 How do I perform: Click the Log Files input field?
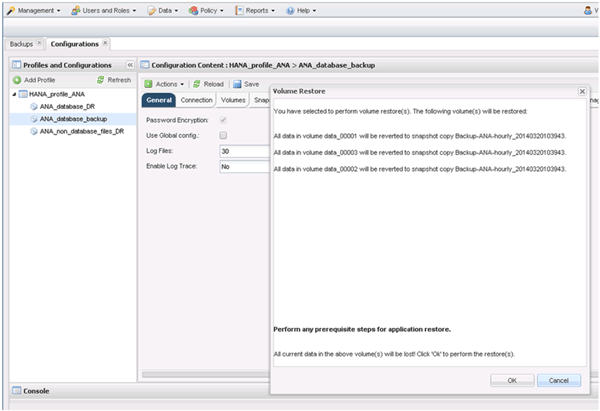(x=244, y=151)
